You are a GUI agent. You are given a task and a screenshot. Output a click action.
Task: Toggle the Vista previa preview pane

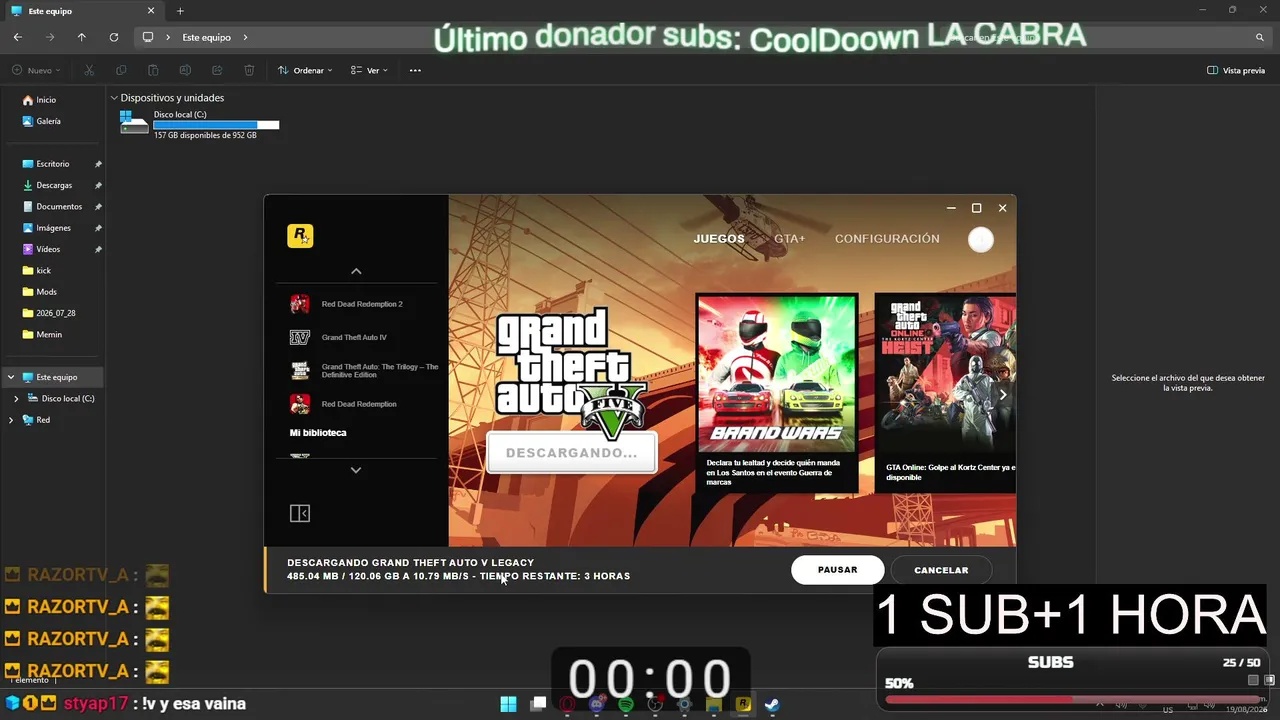[x=1236, y=70]
